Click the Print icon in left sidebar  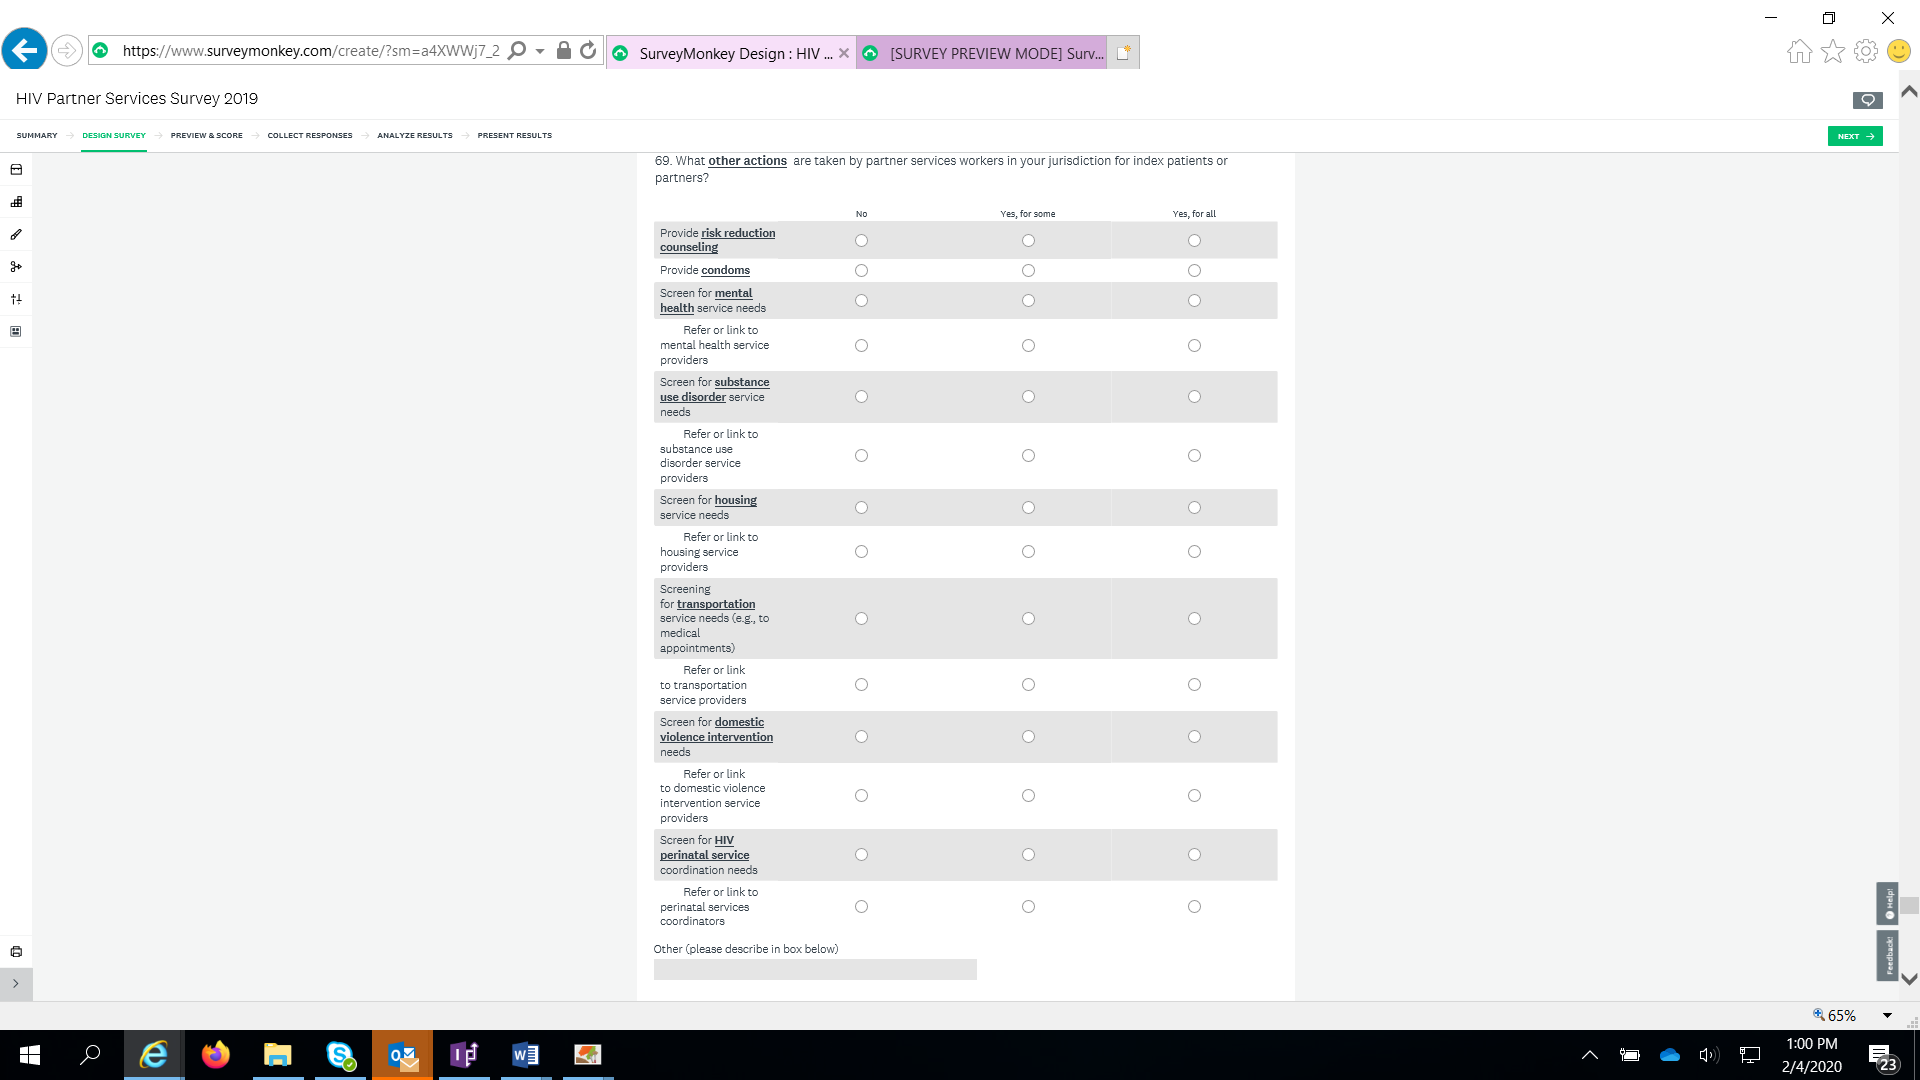[16, 951]
